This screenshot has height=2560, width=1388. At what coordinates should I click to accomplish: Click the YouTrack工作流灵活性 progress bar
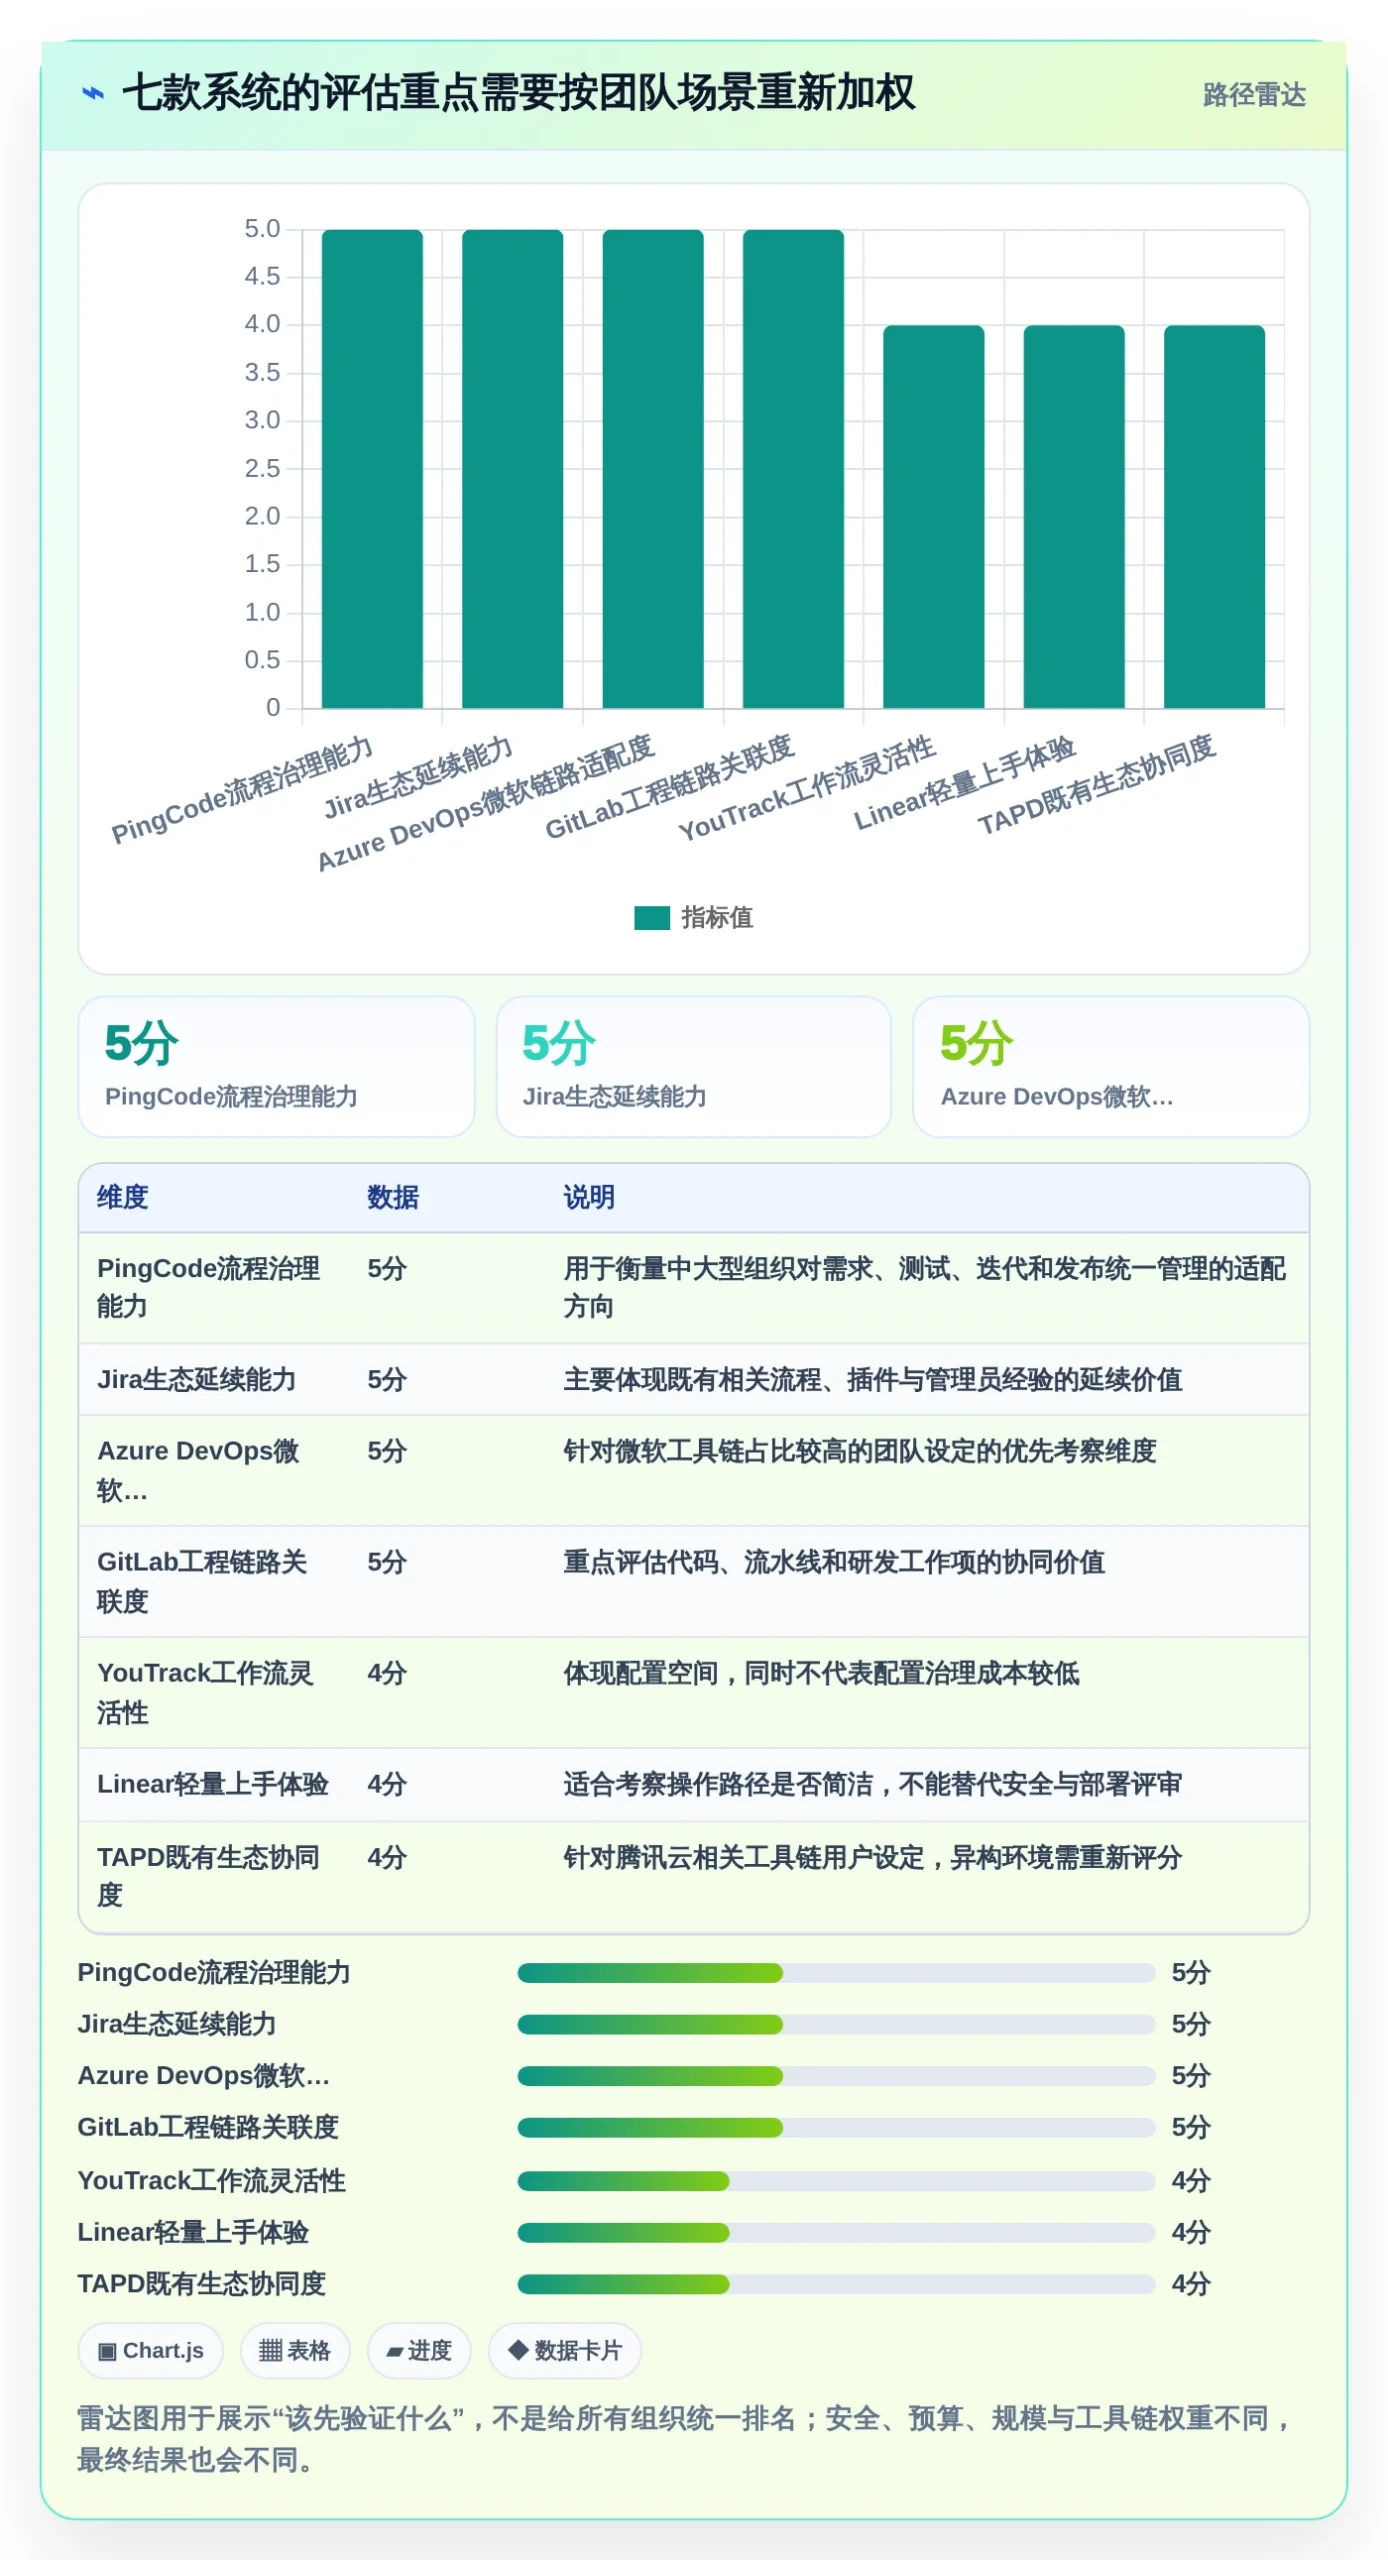836,2181
